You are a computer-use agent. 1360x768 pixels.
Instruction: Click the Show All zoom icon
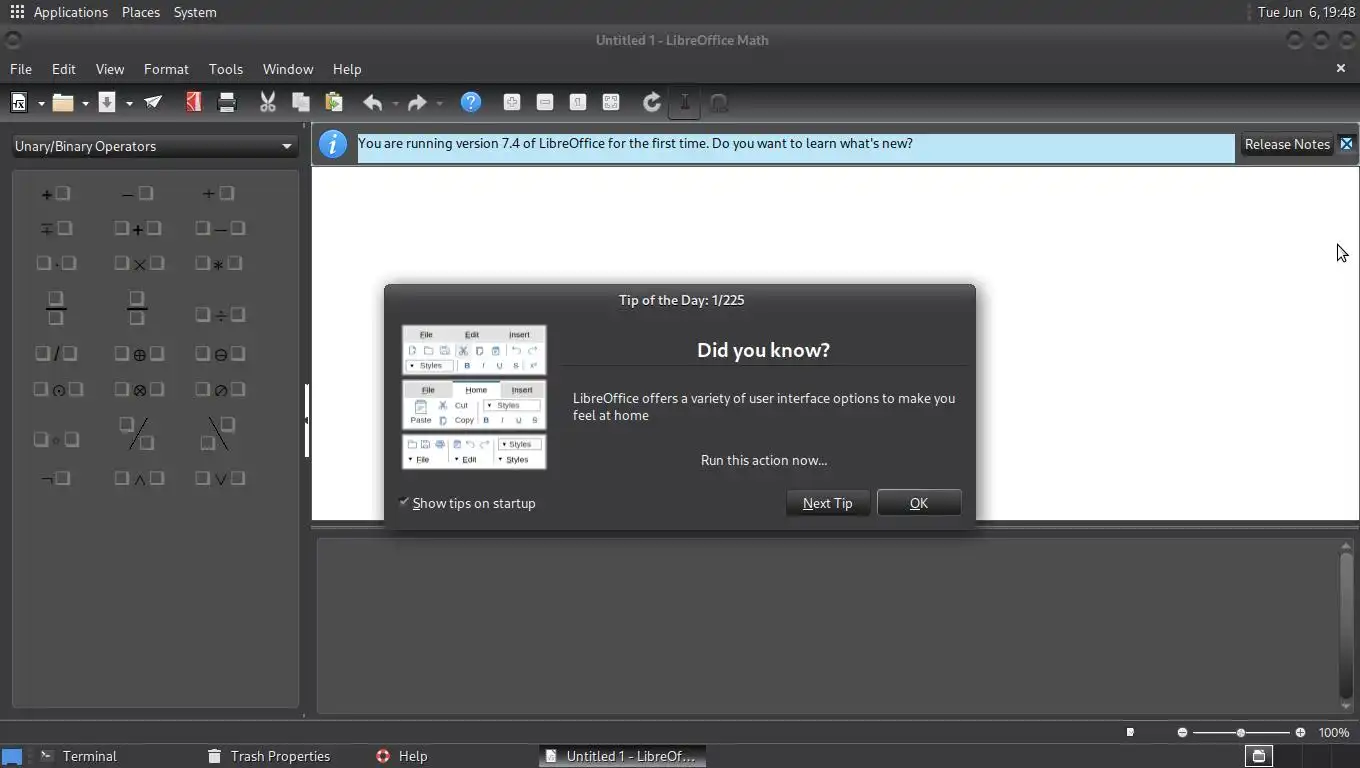tap(611, 102)
